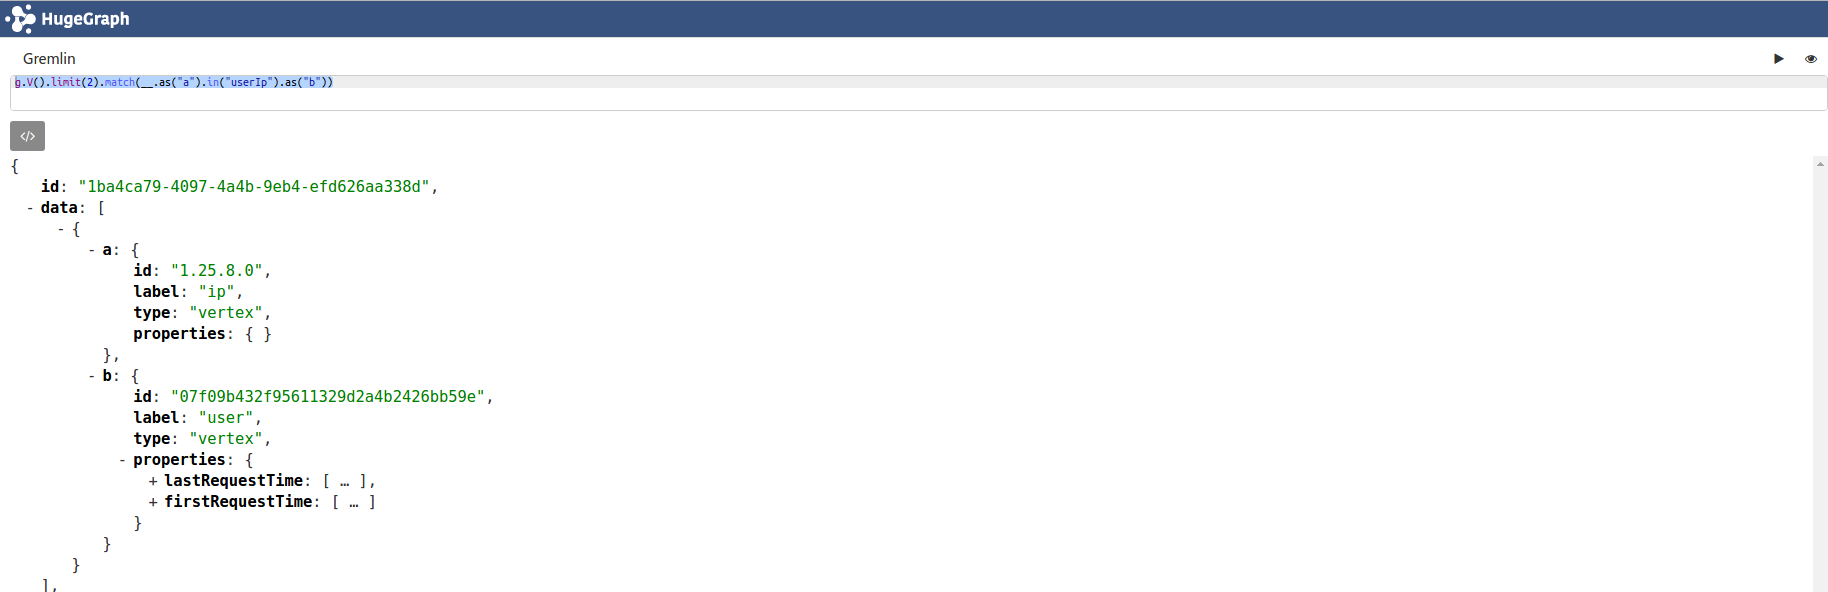Click the top-level result id string
Screen dimensions: 1828x592
click(254, 187)
